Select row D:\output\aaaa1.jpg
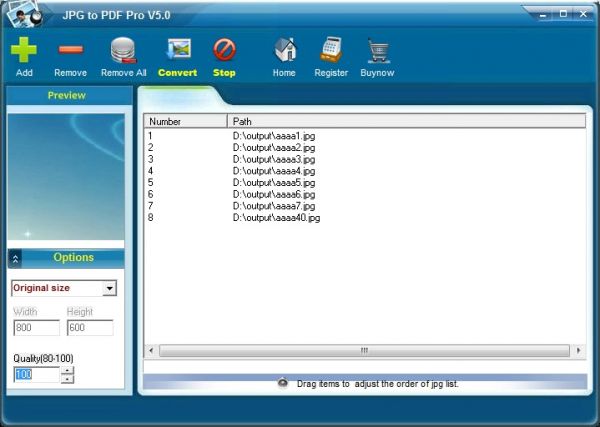This screenshot has width=600, height=427. click(x=274, y=136)
